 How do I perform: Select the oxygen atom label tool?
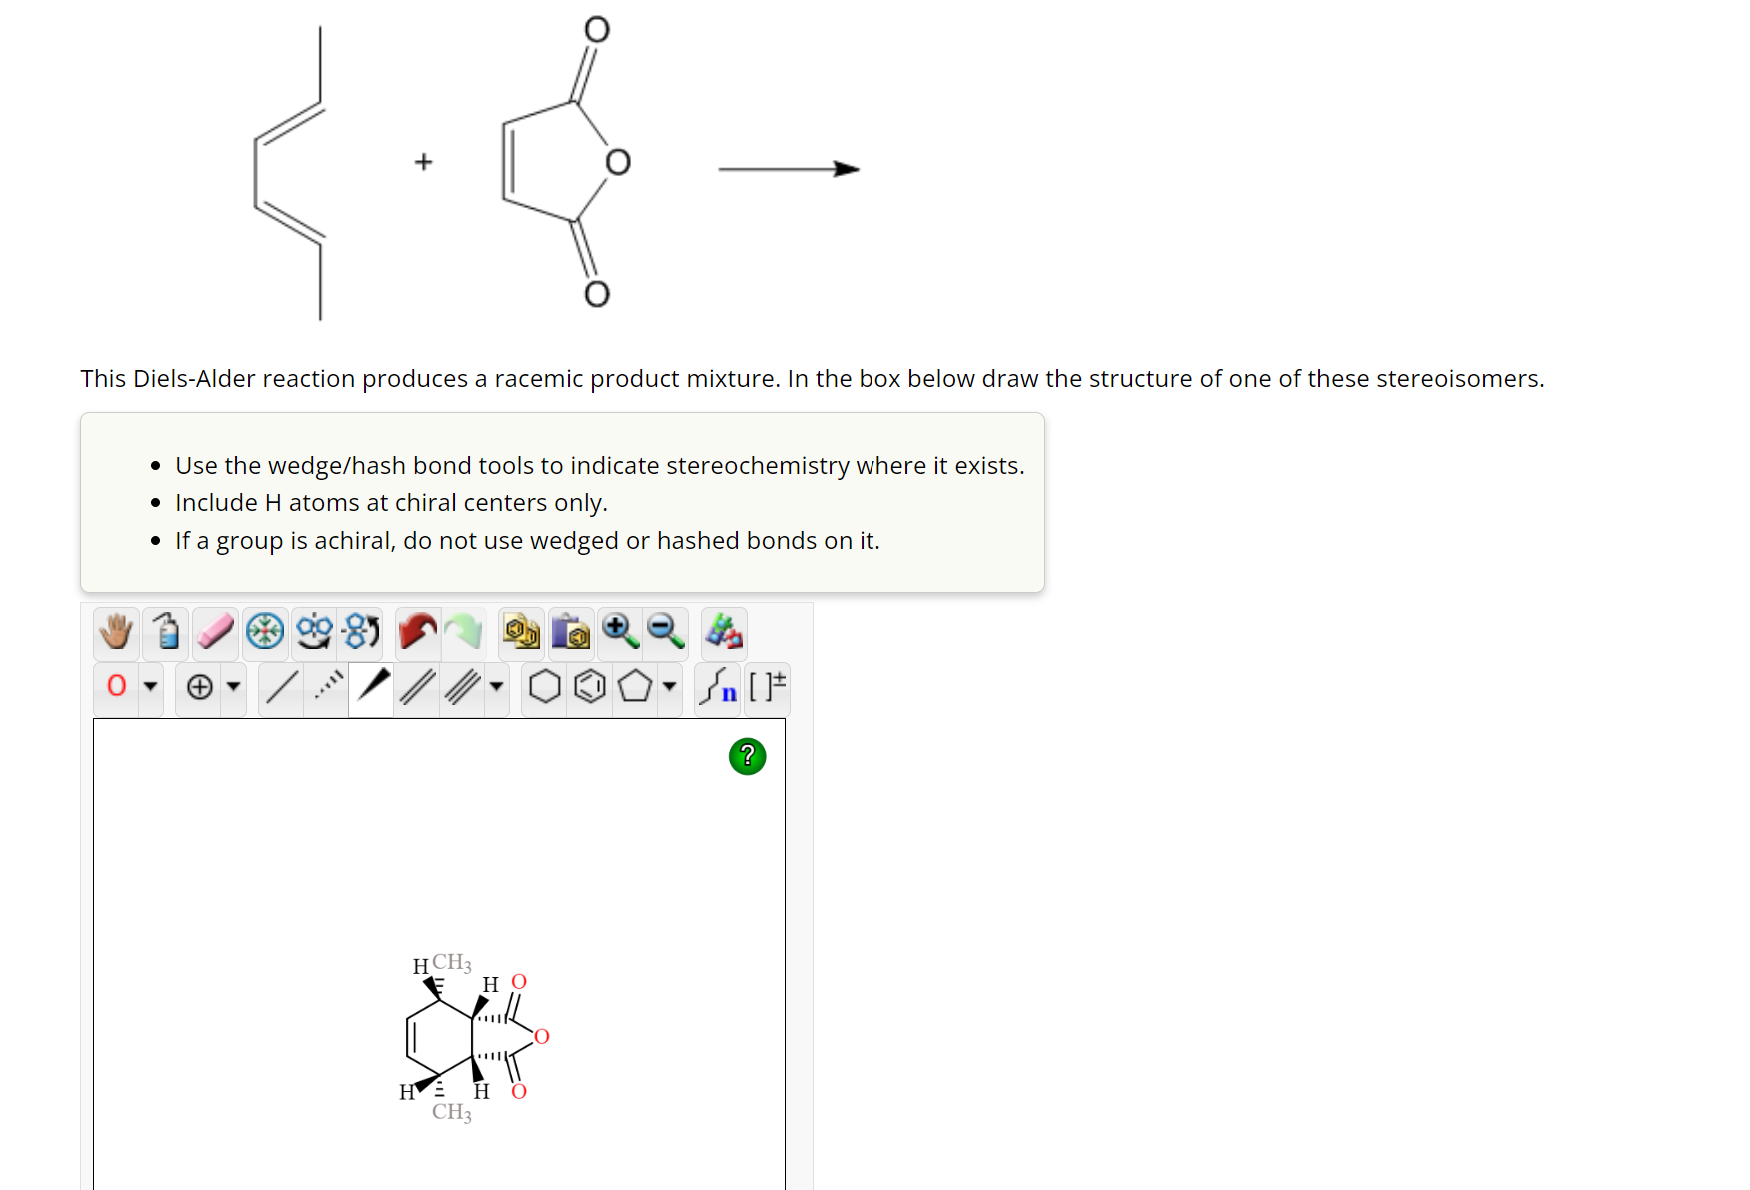tap(116, 687)
